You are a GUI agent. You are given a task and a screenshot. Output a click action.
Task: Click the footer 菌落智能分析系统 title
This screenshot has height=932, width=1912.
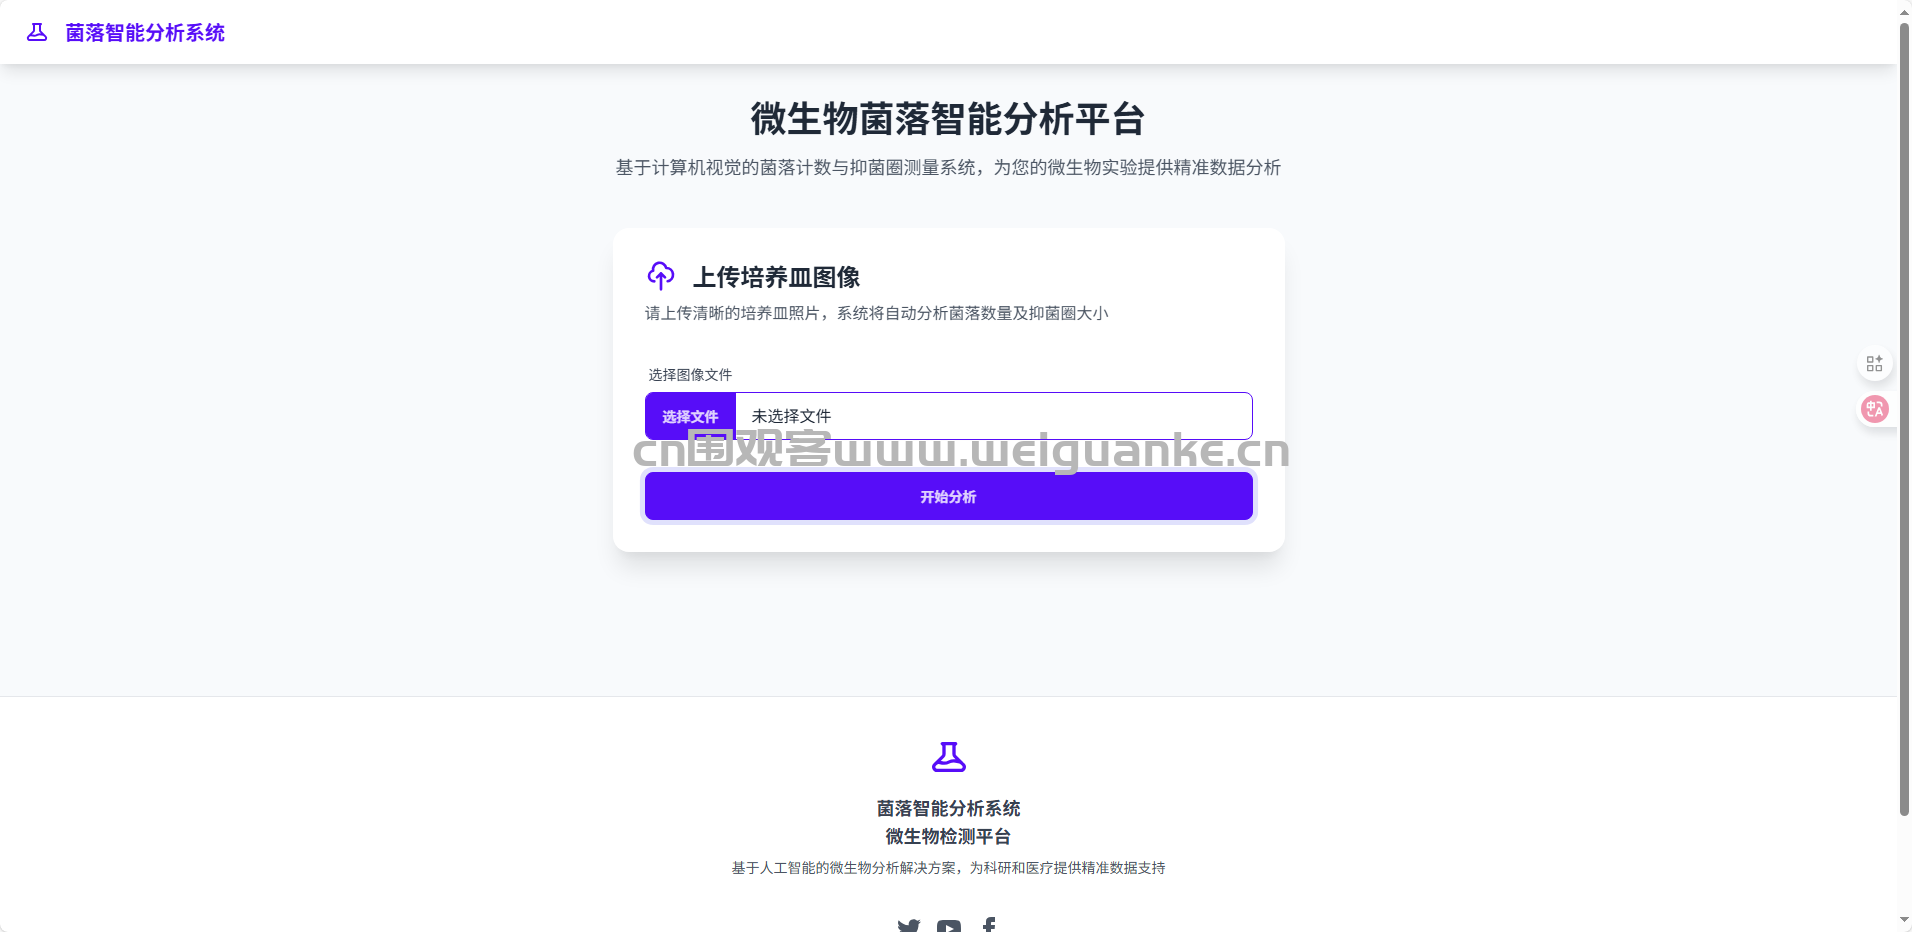[x=949, y=808]
